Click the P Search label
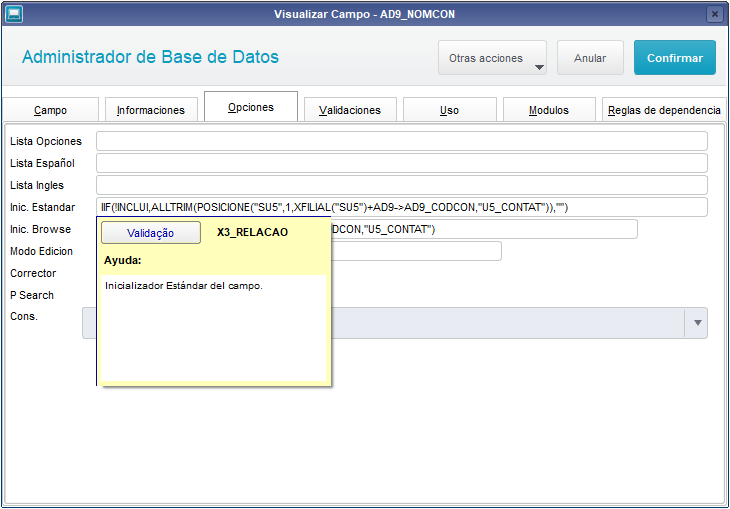 tap(32, 295)
